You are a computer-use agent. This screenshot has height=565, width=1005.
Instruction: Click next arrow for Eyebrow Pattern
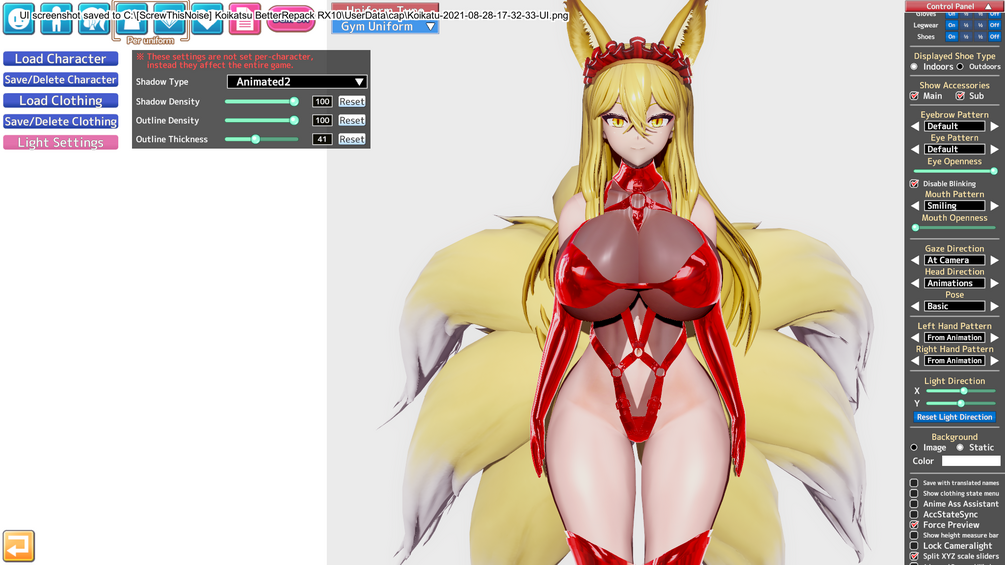click(994, 126)
